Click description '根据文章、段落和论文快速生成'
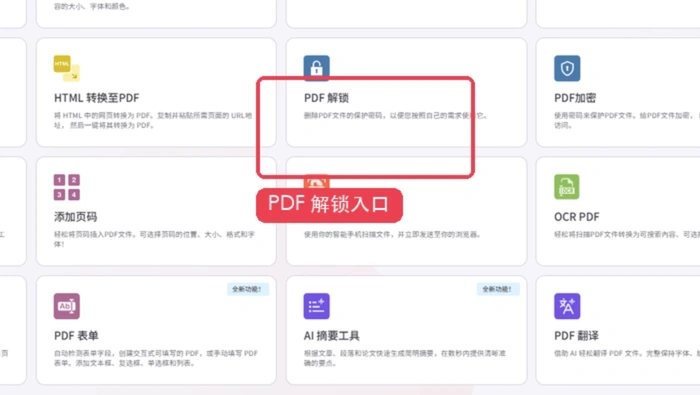 [405, 358]
